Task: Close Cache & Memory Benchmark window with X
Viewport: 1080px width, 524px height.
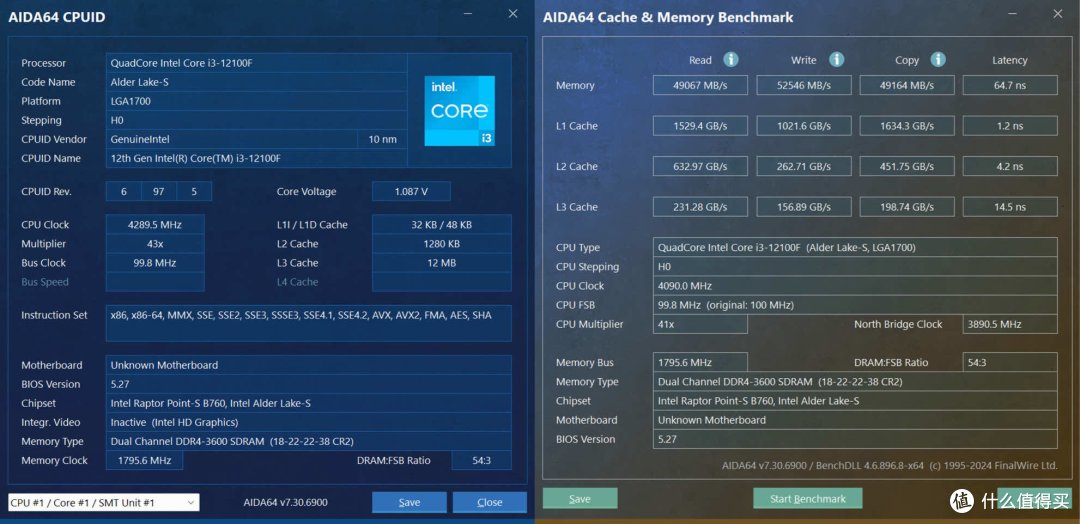Action: (x=1058, y=14)
